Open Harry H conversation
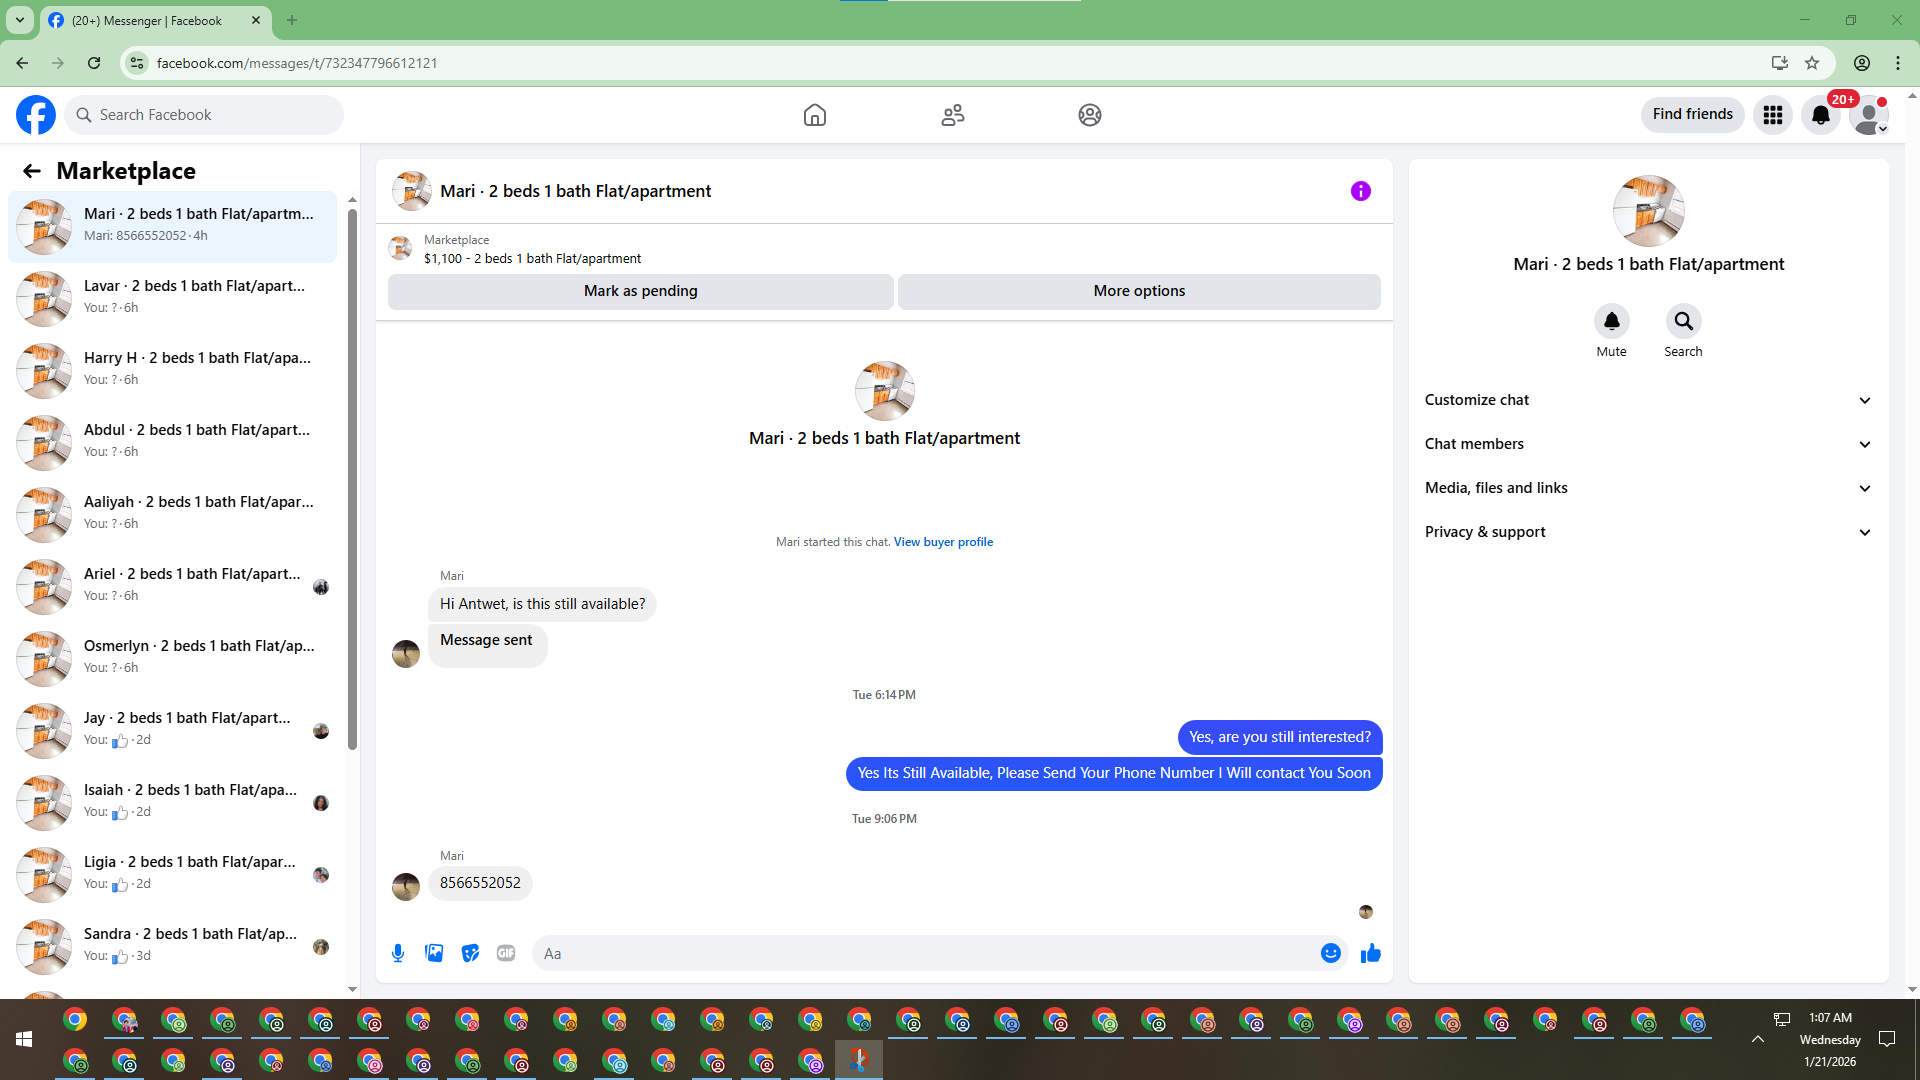1920x1080 pixels. click(172, 370)
